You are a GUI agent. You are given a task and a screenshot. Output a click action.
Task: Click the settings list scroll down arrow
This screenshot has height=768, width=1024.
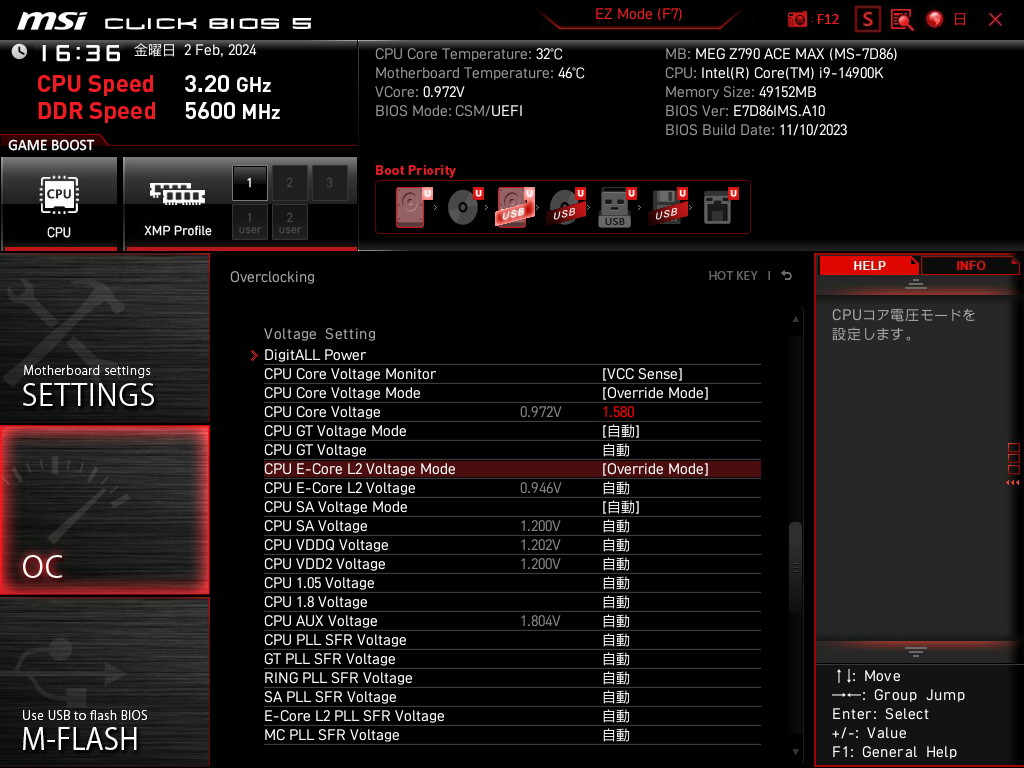tap(795, 752)
